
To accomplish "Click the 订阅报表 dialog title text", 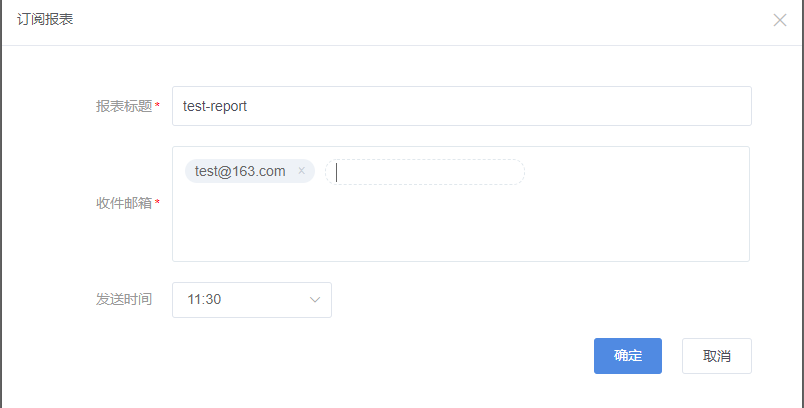I will pos(45,20).
